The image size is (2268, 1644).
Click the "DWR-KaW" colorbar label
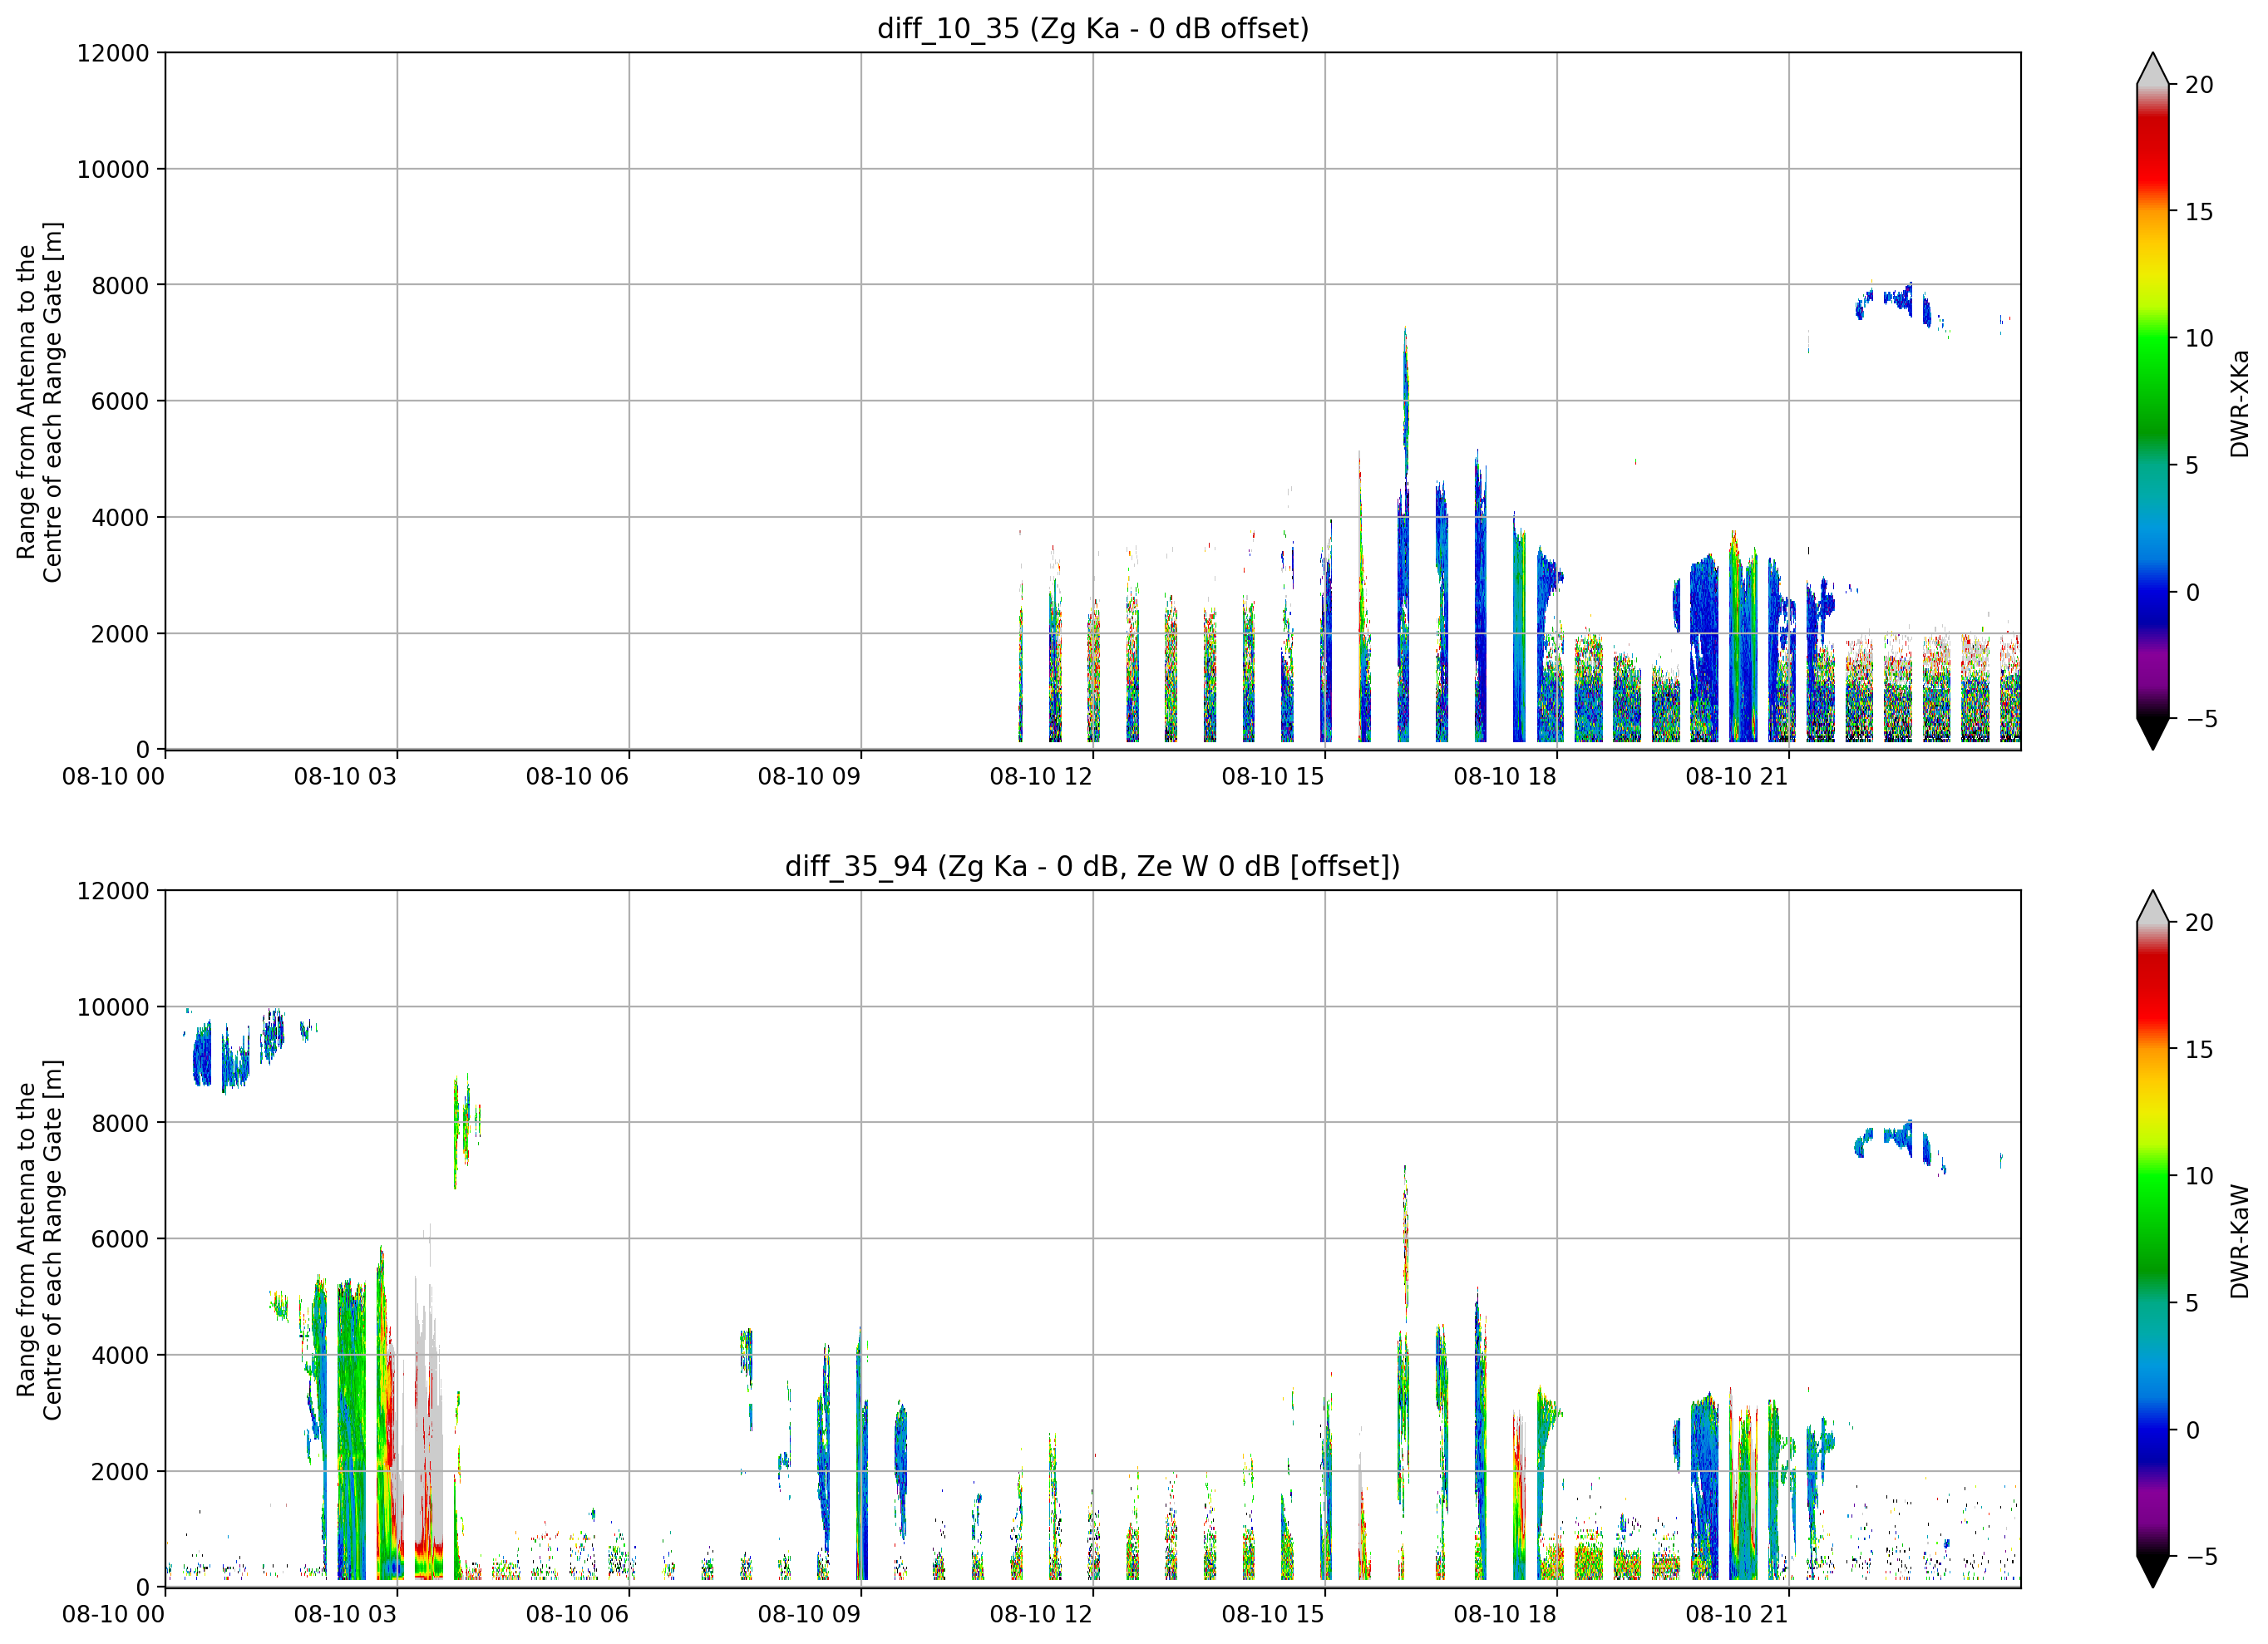[2239, 1241]
